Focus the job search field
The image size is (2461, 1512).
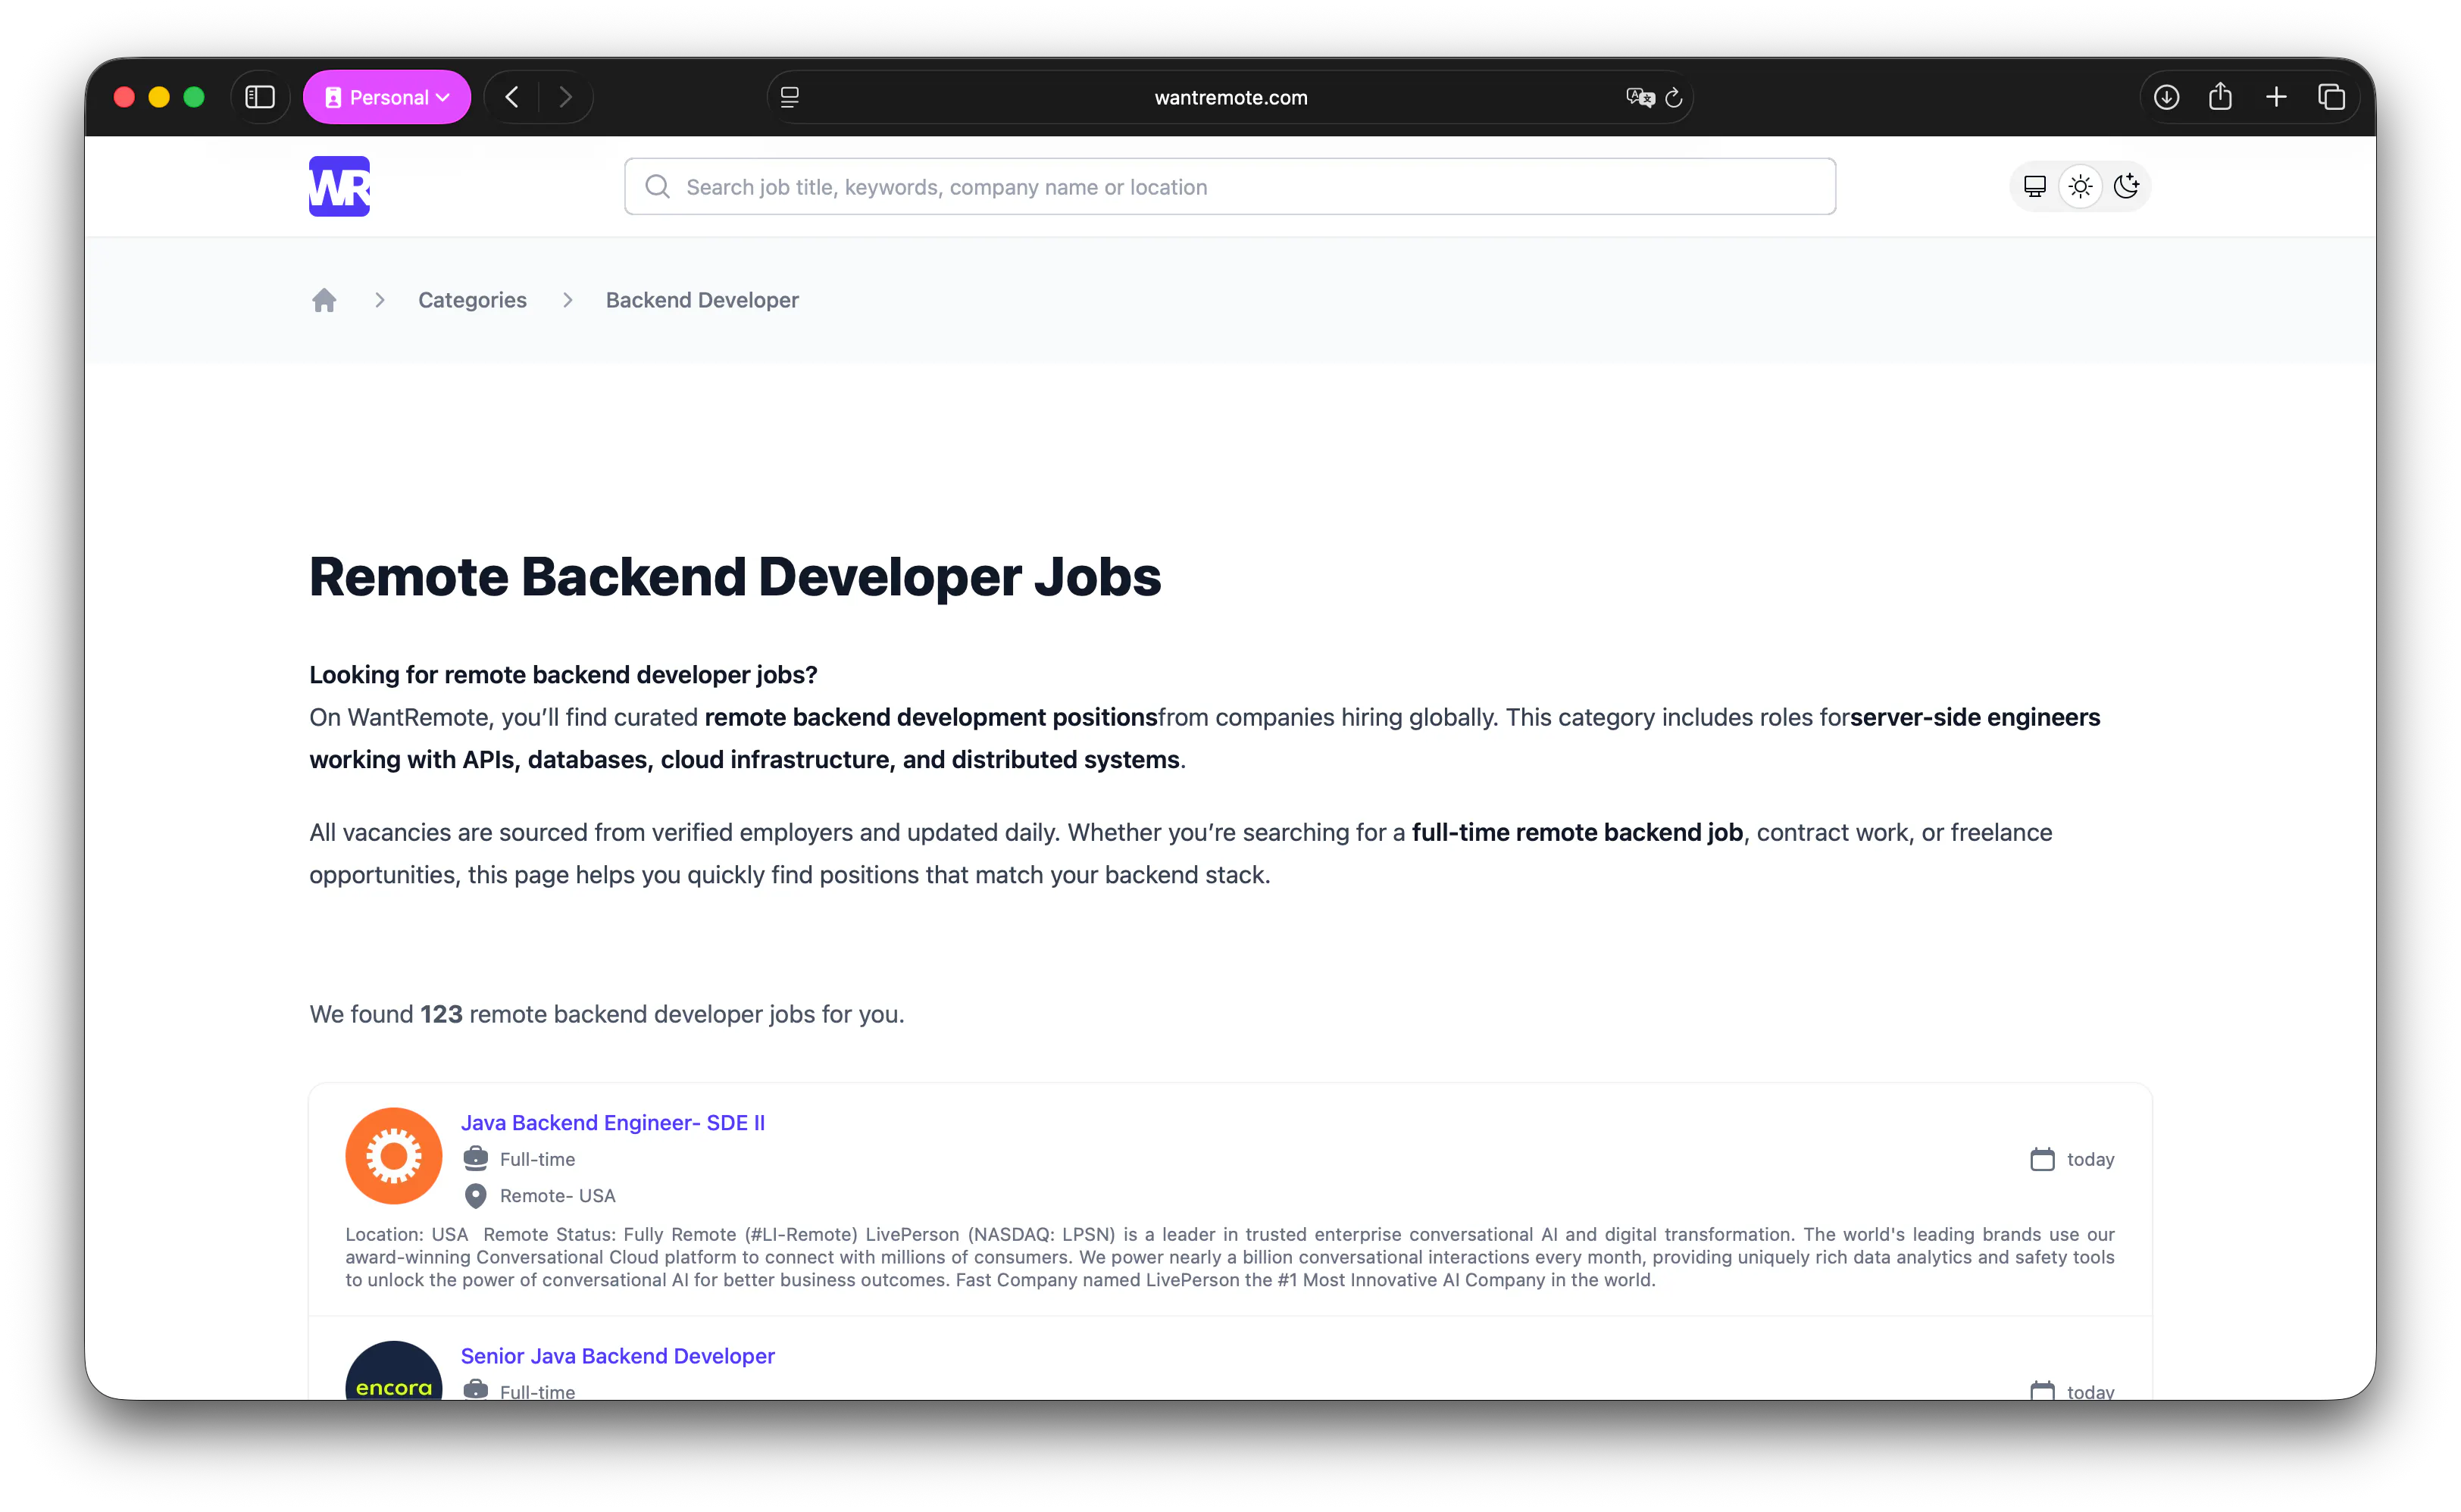point(1230,186)
